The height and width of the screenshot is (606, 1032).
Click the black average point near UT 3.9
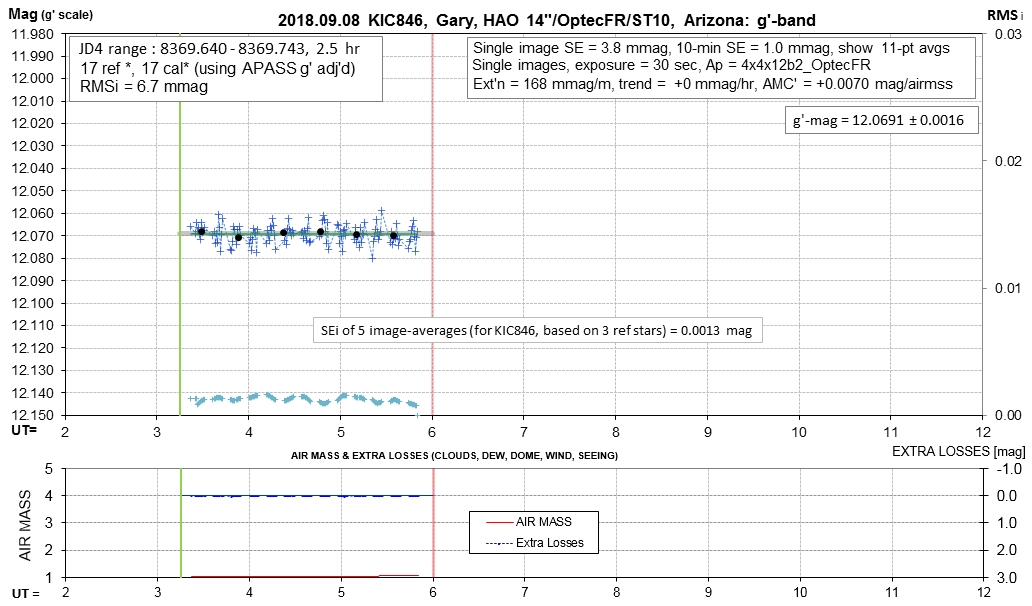click(238, 238)
